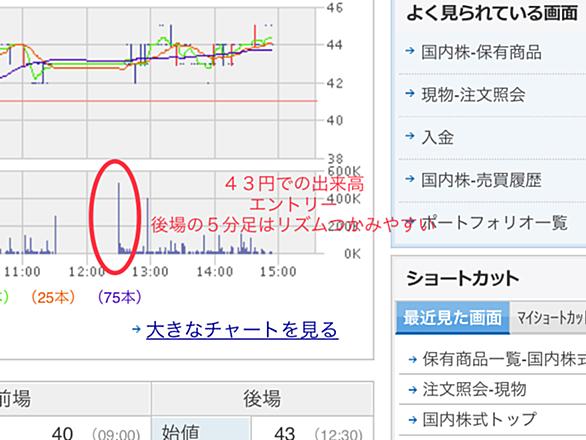Open 注文照会-現物 shortcut
This screenshot has height=440, width=586.
click(474, 390)
